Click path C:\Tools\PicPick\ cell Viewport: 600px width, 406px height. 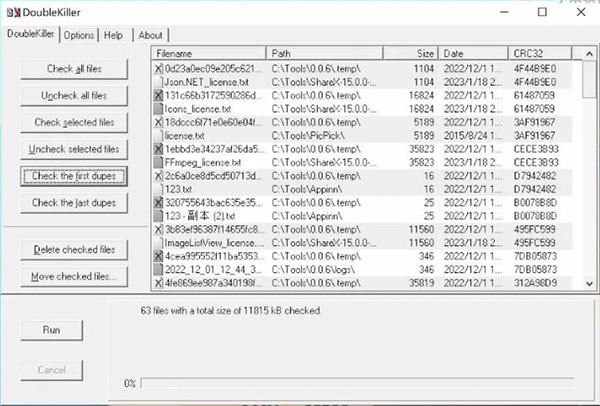308,136
